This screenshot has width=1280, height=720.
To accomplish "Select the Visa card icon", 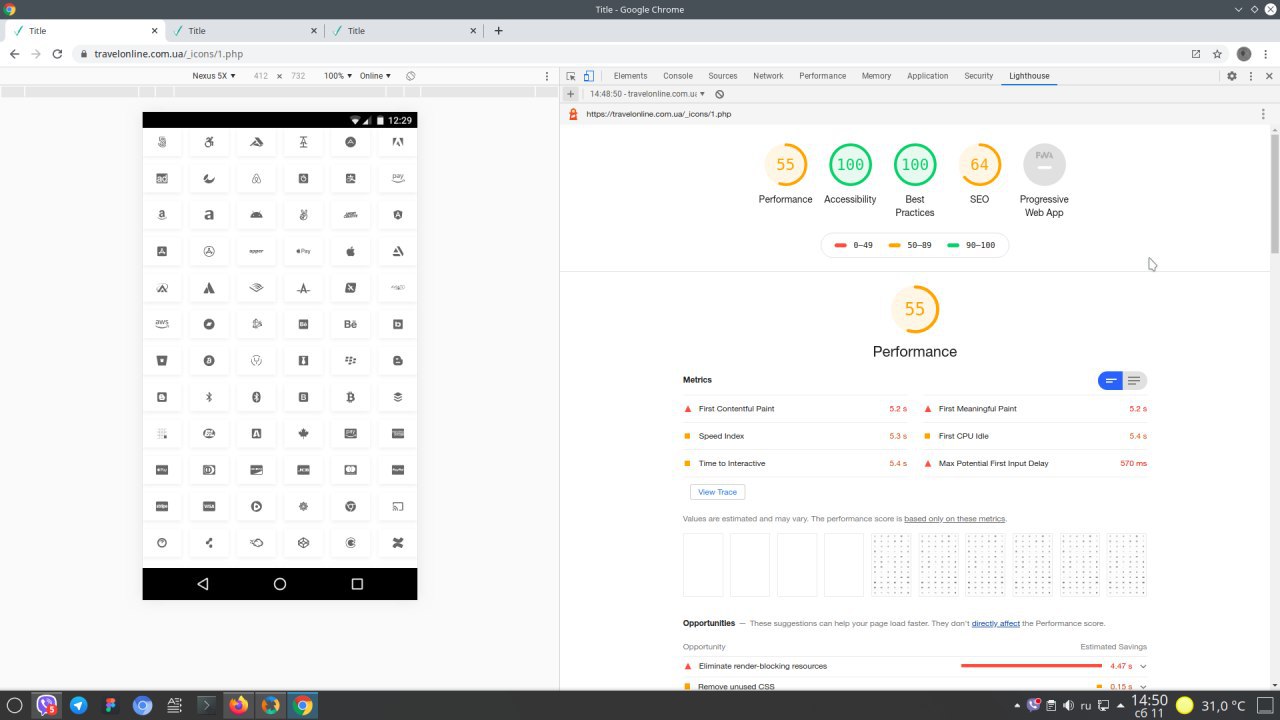I will [209, 506].
